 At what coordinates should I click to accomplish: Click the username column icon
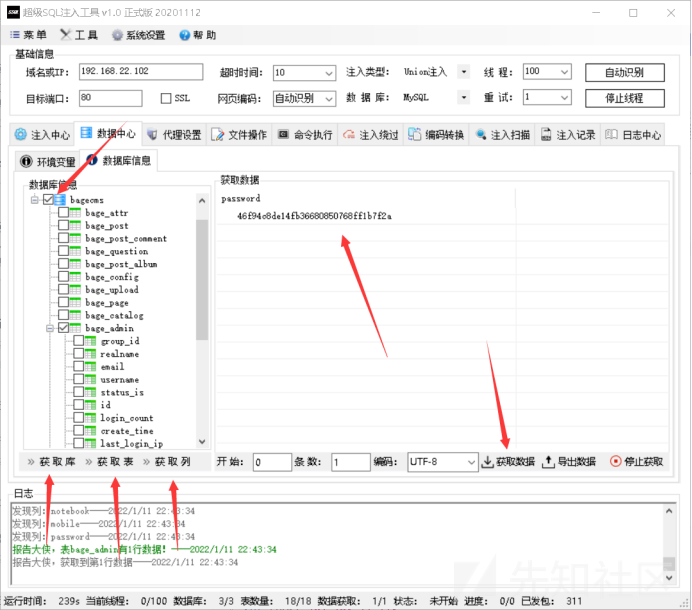coord(90,379)
